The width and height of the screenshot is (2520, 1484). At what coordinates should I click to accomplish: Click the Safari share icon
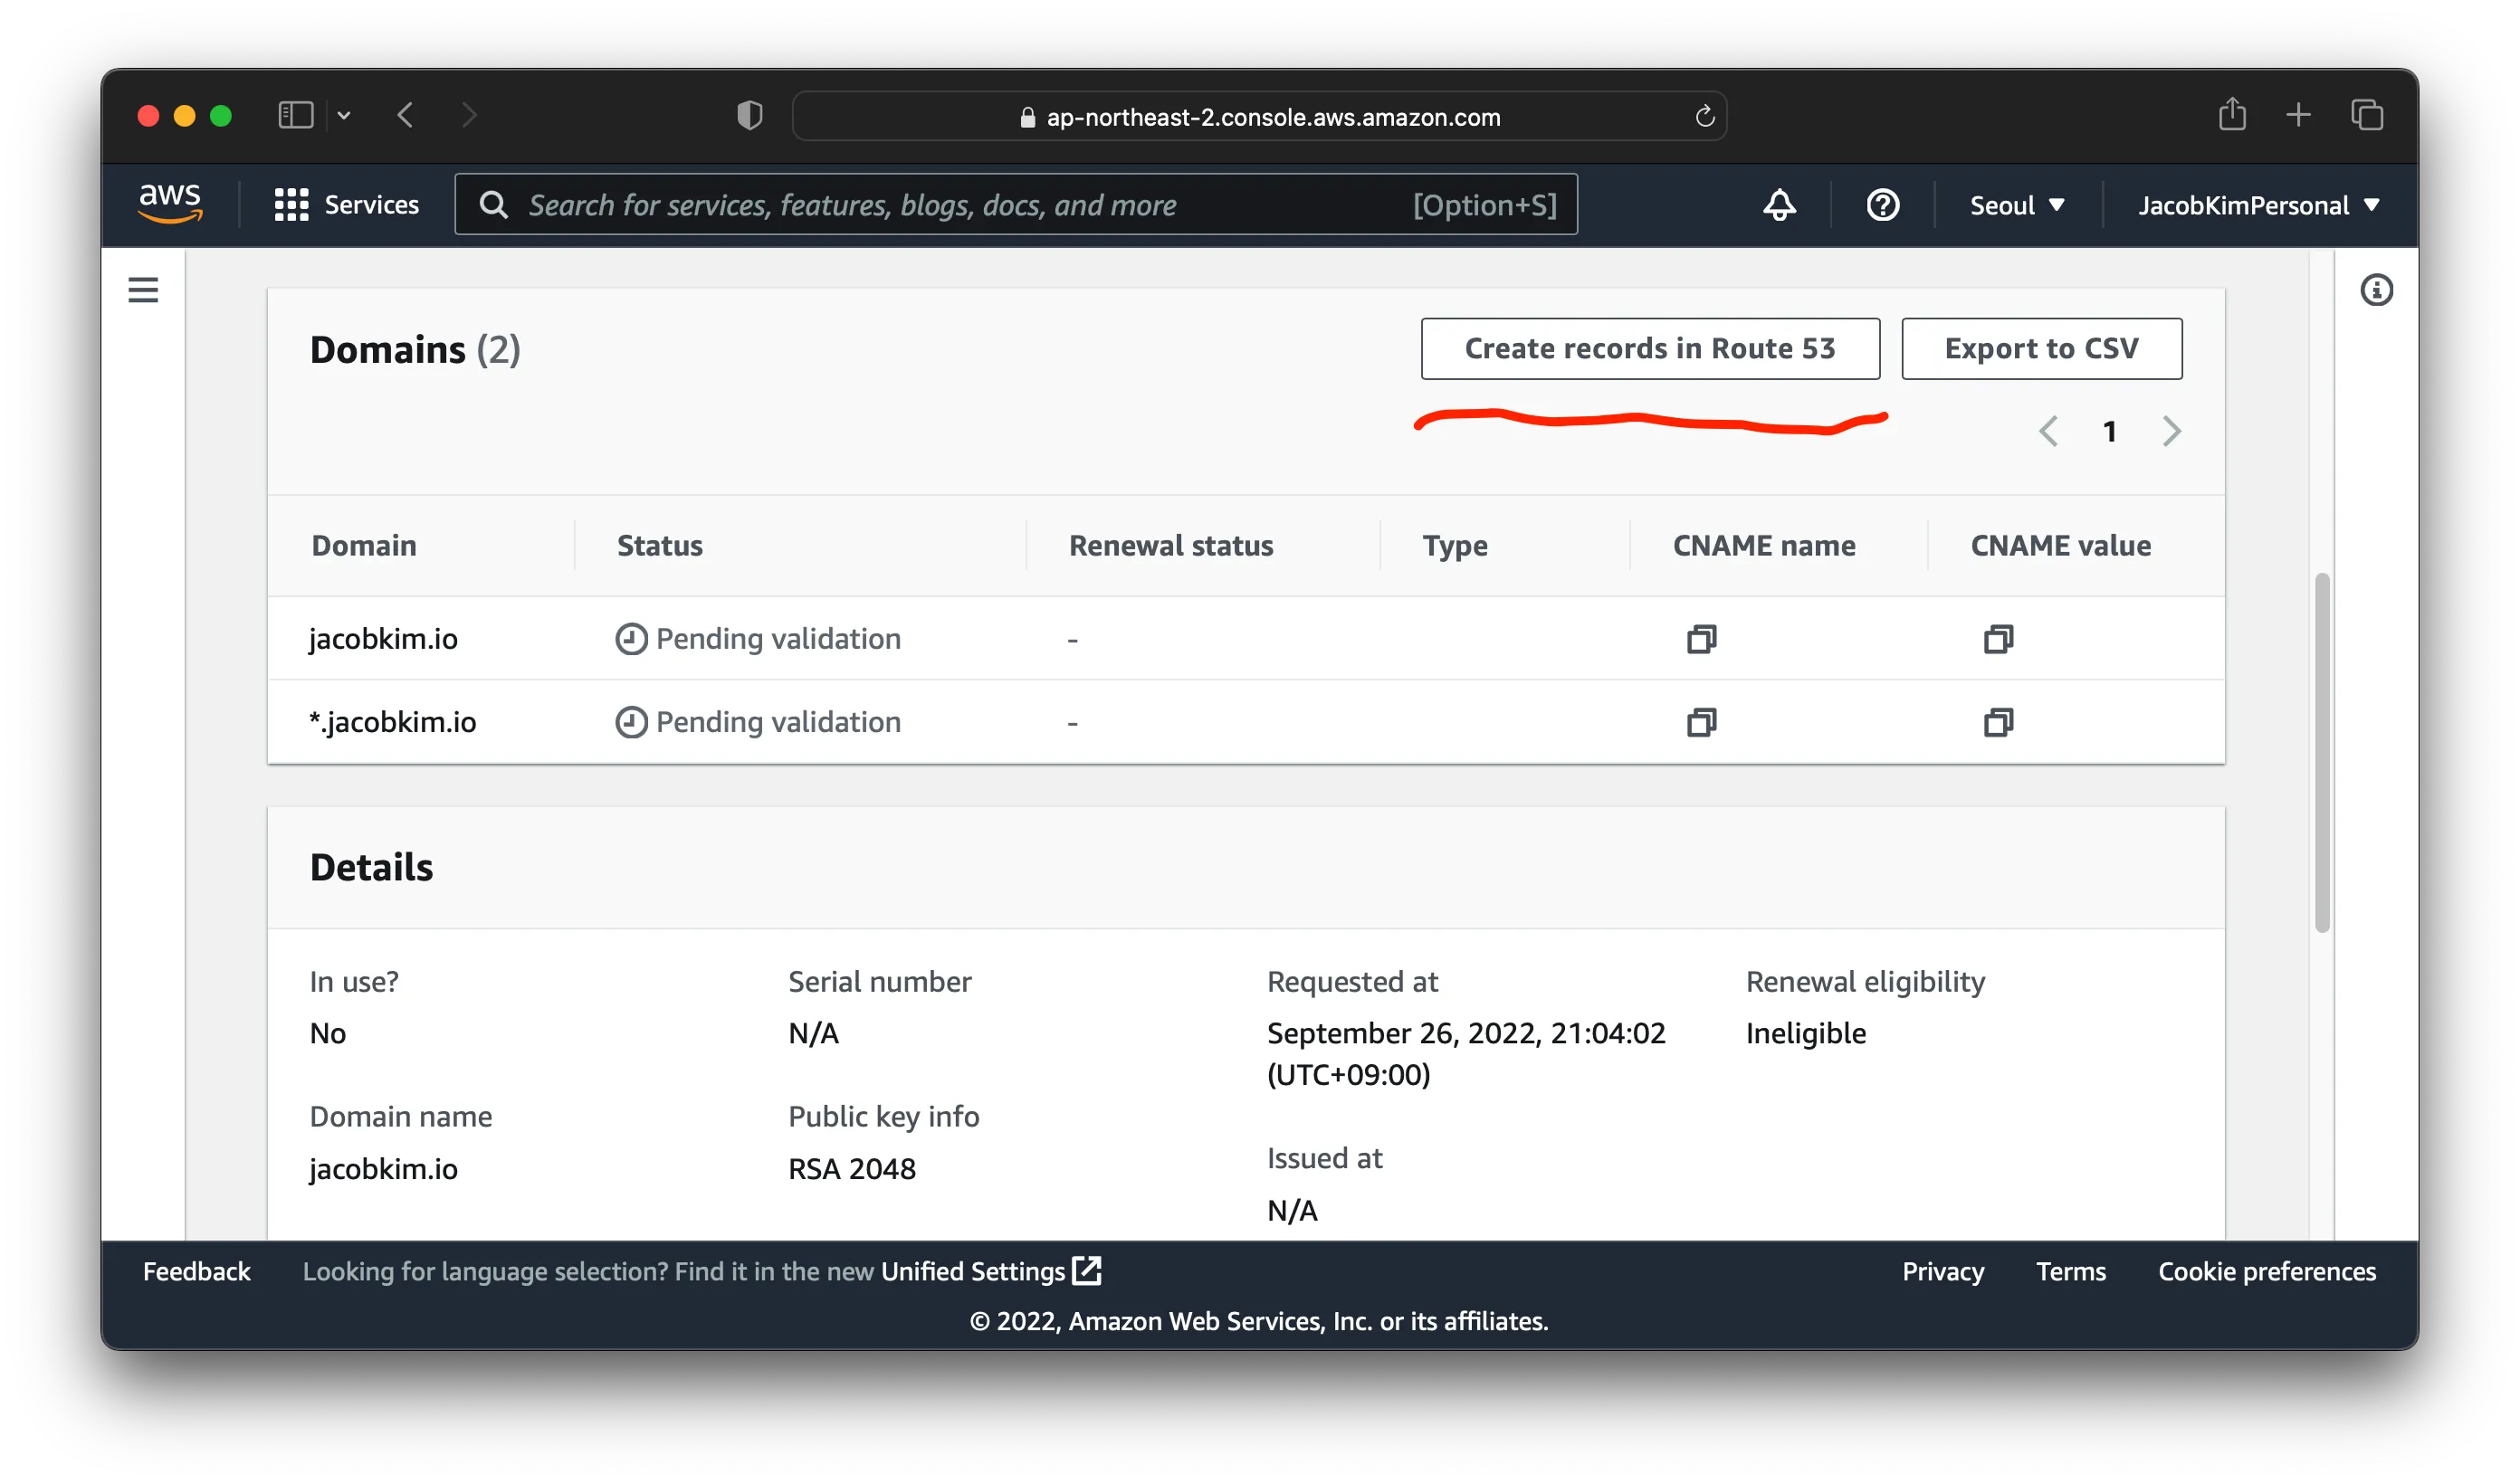(x=2233, y=115)
